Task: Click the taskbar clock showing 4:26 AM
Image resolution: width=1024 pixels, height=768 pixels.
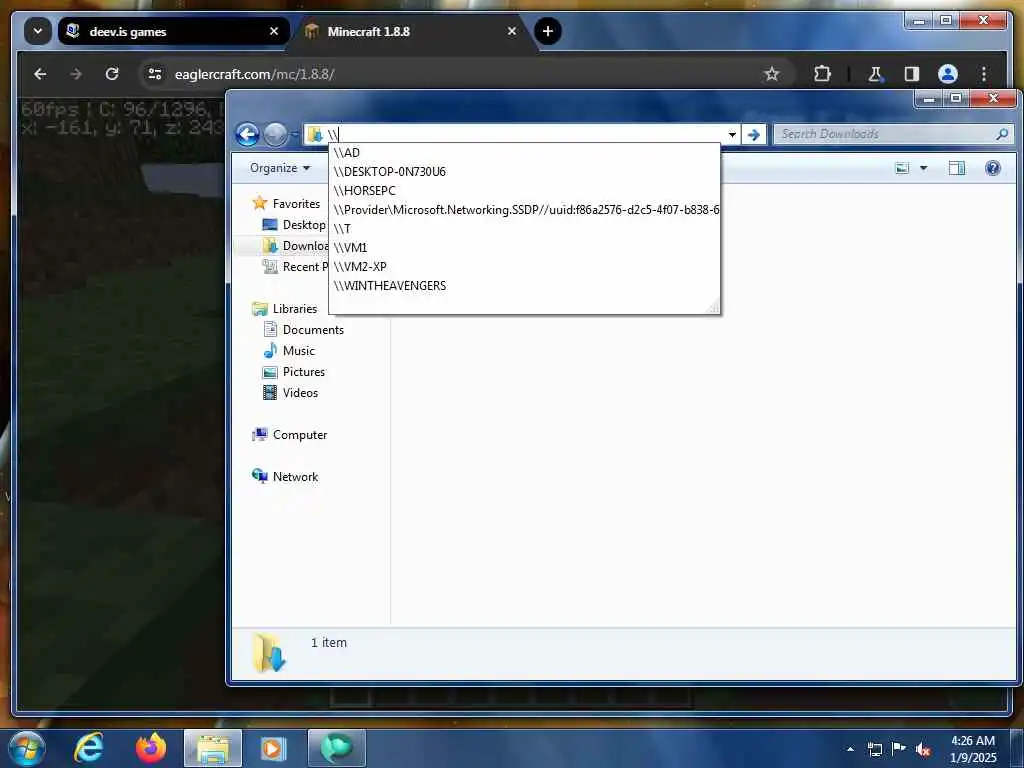Action: pyautogui.click(x=973, y=749)
